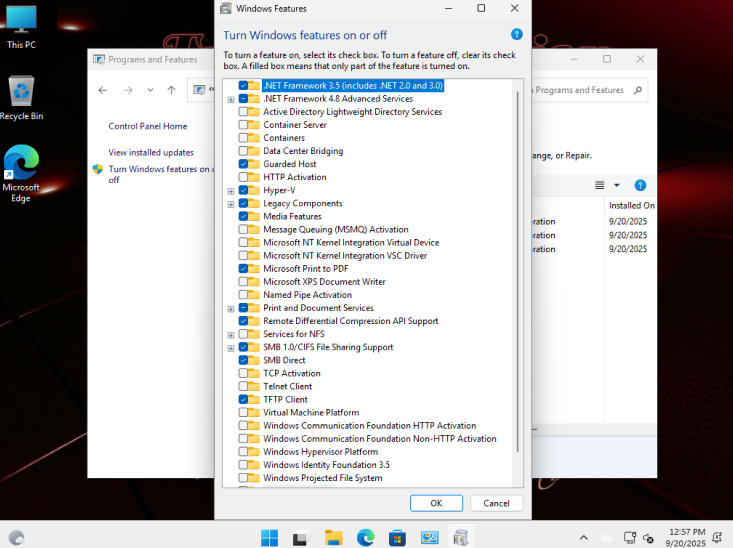Click the Search Programs and Features field

pos(580,90)
